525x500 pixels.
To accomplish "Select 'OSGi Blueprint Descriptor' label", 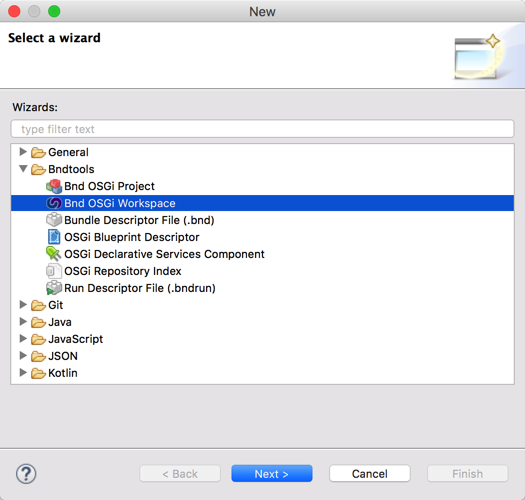I will pyautogui.click(x=132, y=237).
